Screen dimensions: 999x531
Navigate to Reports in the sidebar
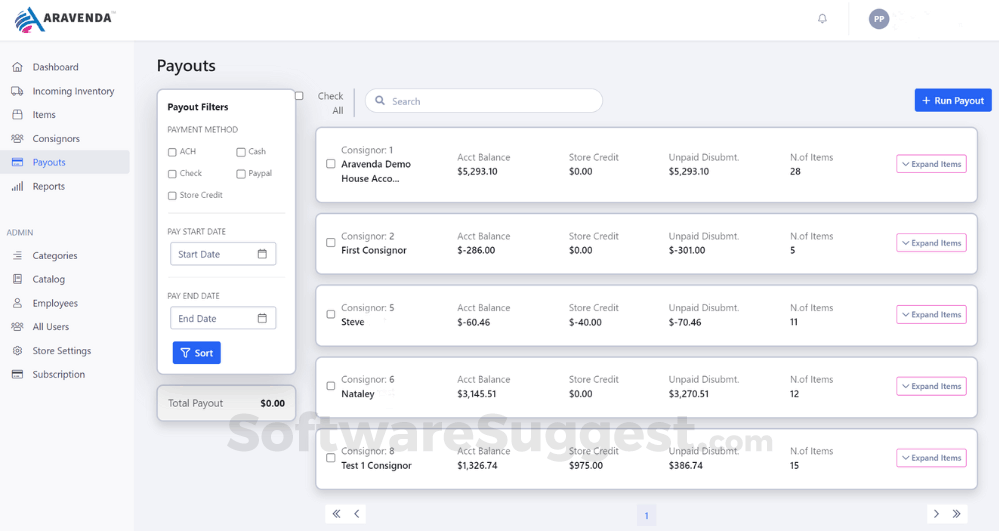pos(48,186)
